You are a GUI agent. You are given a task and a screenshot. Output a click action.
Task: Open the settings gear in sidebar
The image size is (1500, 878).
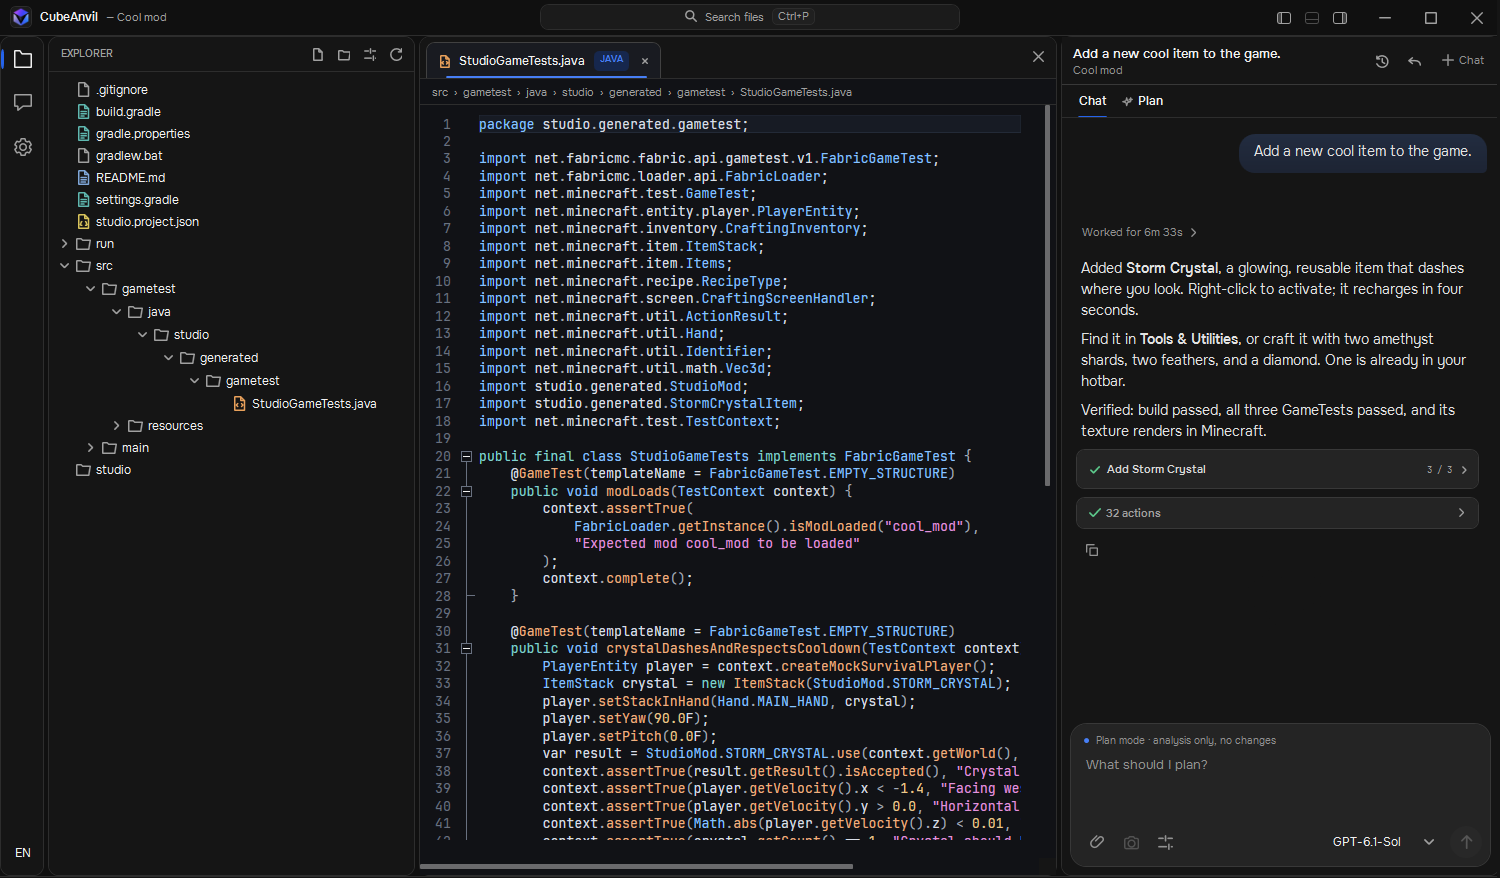click(x=23, y=147)
